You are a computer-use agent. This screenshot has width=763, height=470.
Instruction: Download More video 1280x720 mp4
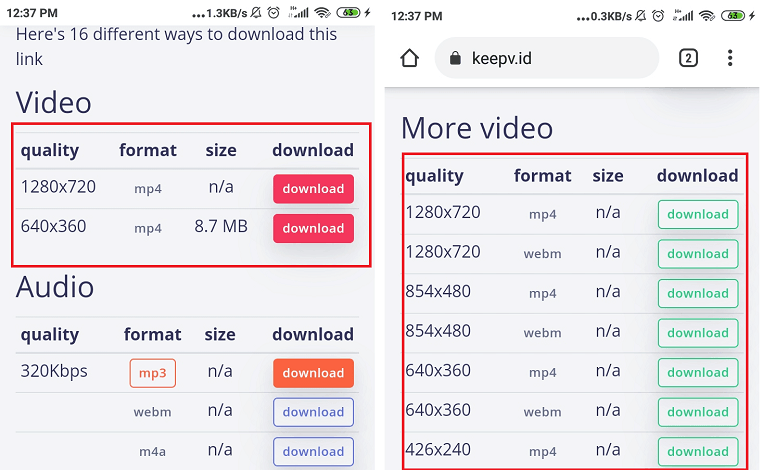[x=698, y=215]
